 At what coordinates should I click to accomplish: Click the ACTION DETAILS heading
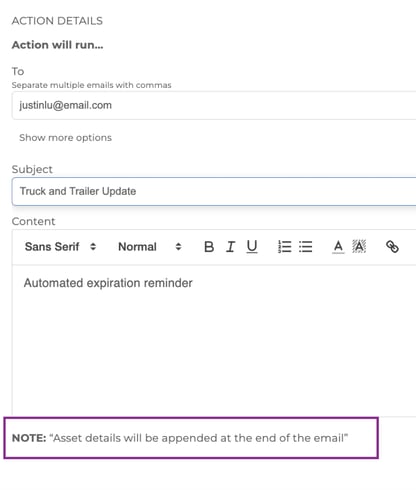click(x=57, y=21)
